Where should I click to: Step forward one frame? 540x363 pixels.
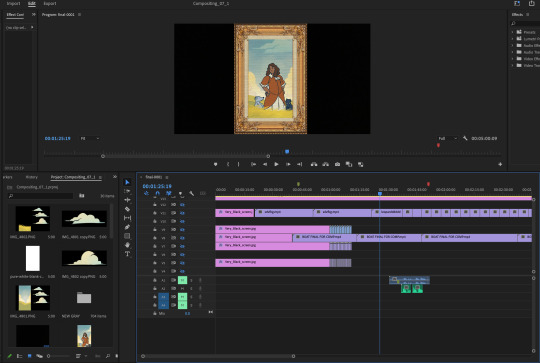[288, 165]
